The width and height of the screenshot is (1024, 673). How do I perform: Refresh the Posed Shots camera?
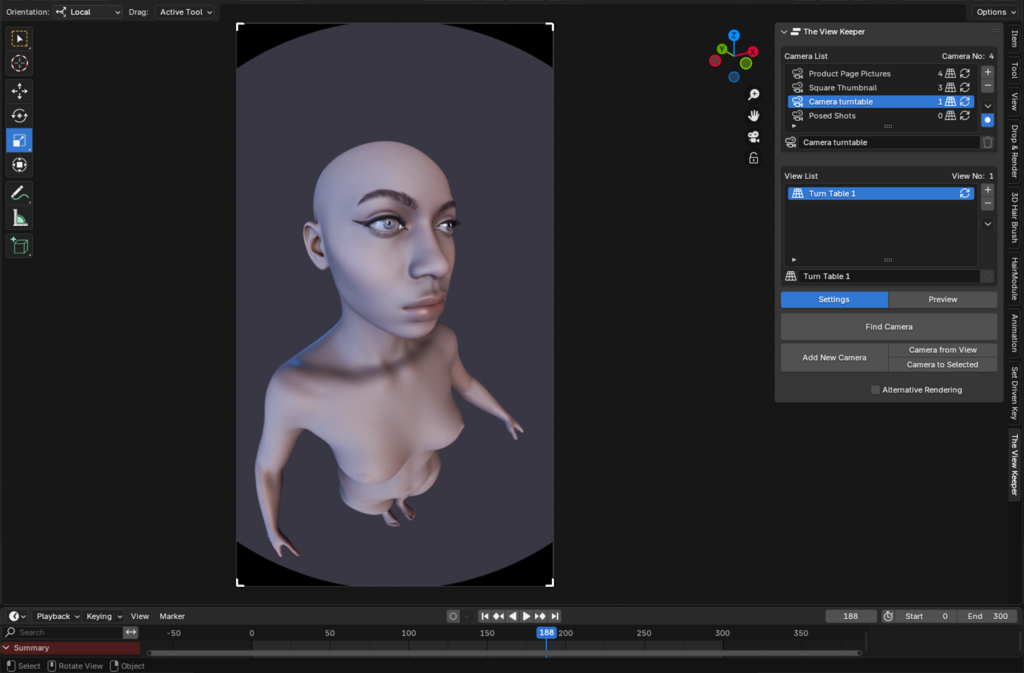click(x=965, y=116)
